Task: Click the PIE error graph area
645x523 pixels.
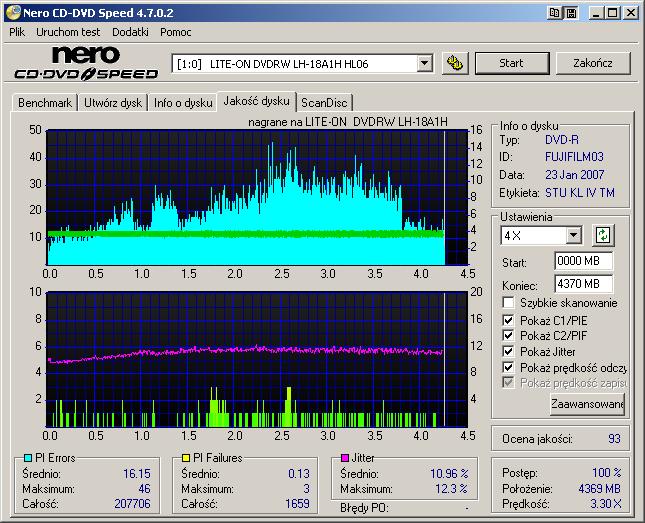Action: tap(257, 197)
